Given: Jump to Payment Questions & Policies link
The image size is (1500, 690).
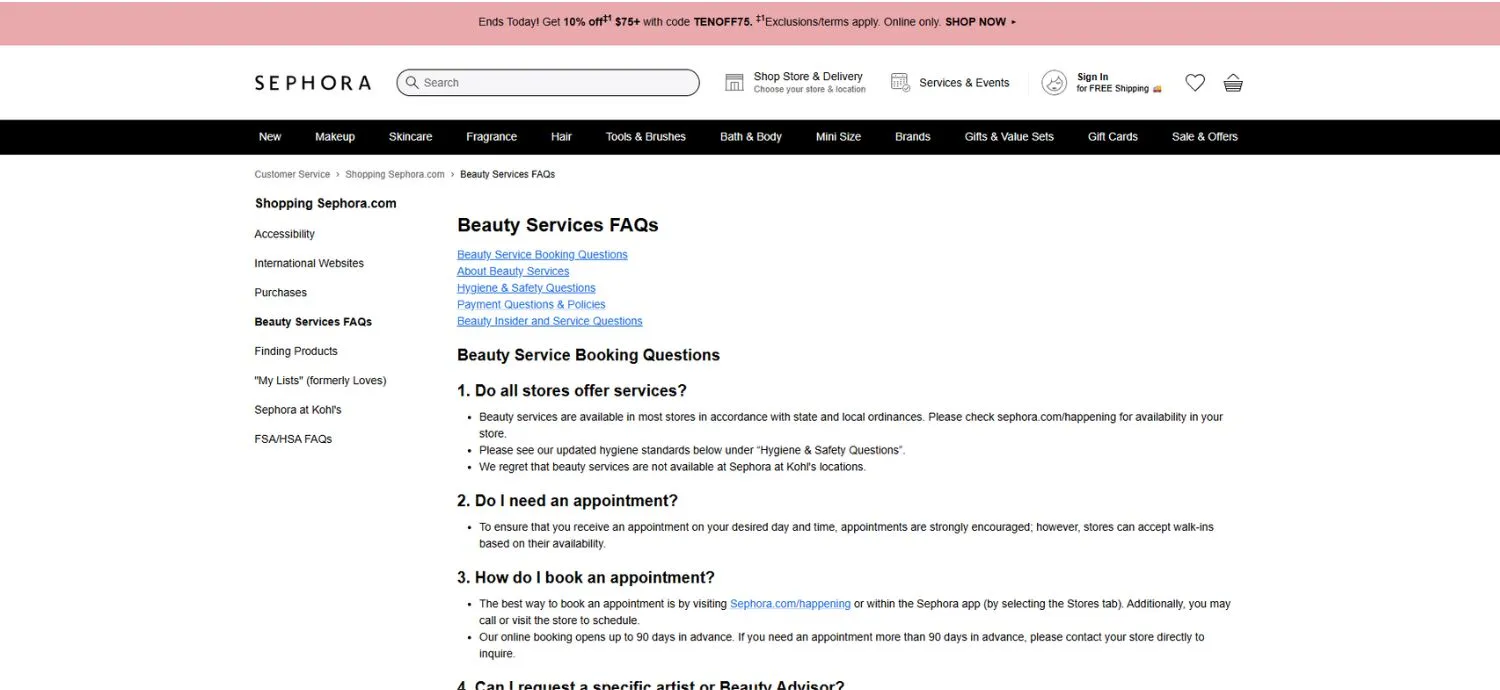Looking at the screenshot, I should [x=531, y=304].
